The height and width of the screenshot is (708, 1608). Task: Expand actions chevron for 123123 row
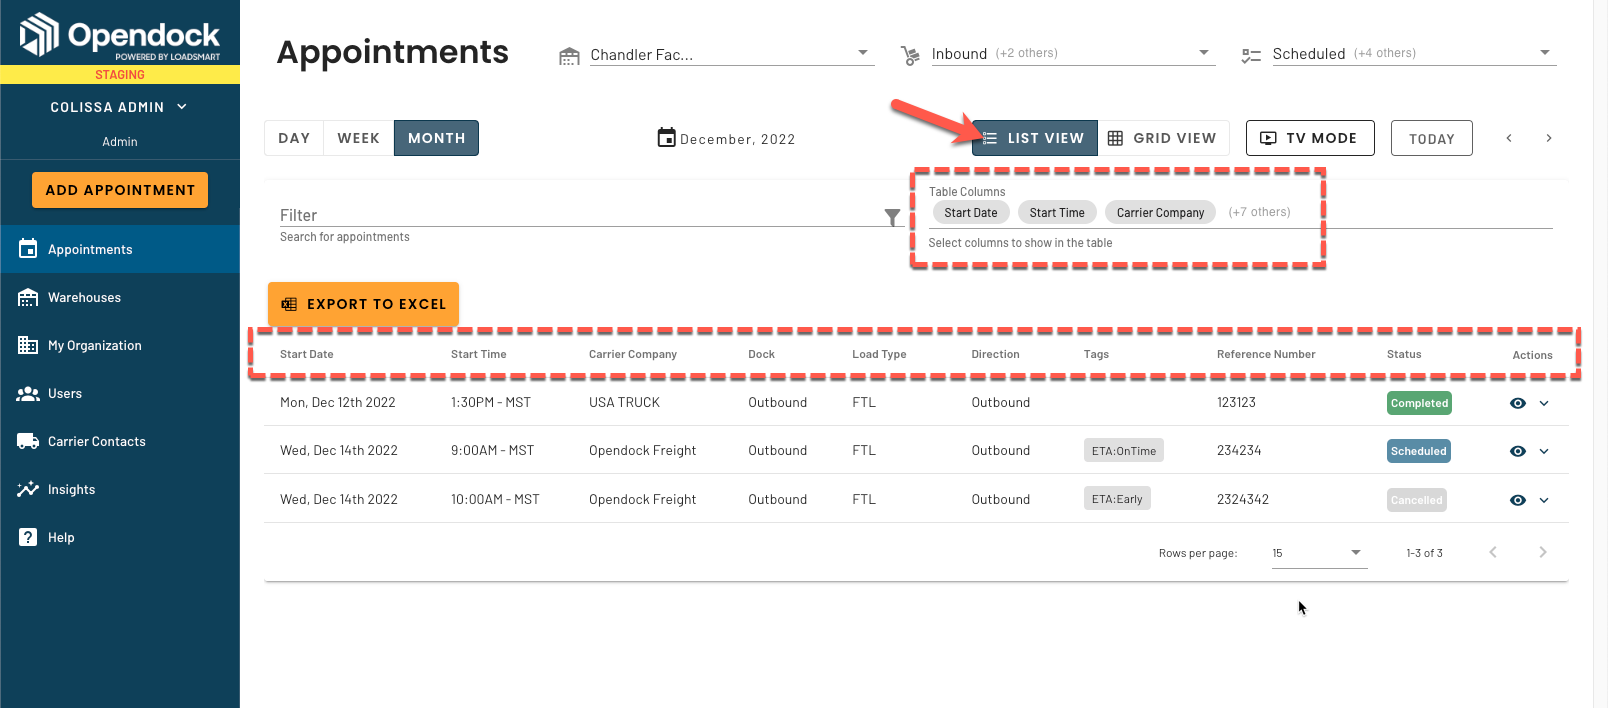(1544, 403)
